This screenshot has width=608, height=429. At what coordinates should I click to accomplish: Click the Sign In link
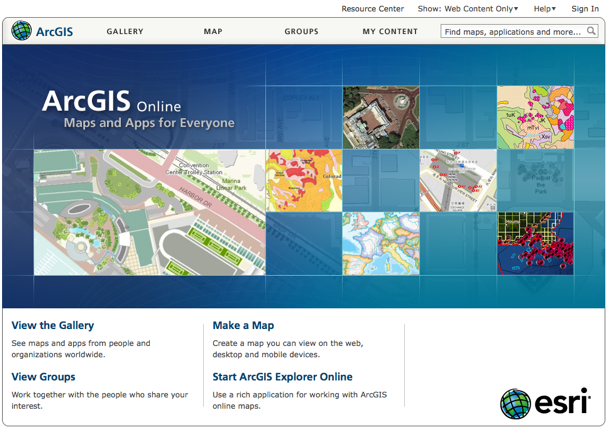pyautogui.click(x=585, y=9)
